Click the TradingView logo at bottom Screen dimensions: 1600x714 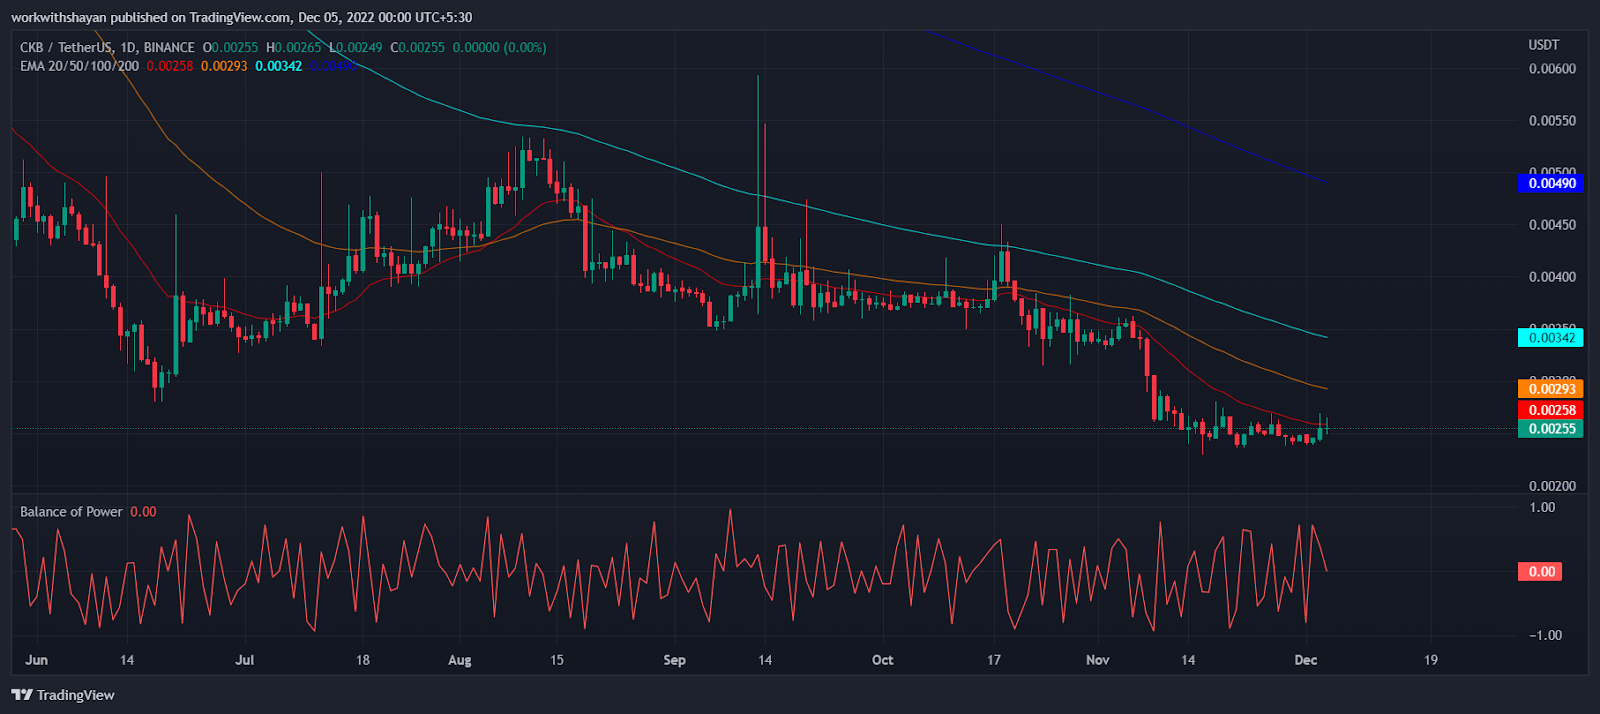(x=63, y=695)
